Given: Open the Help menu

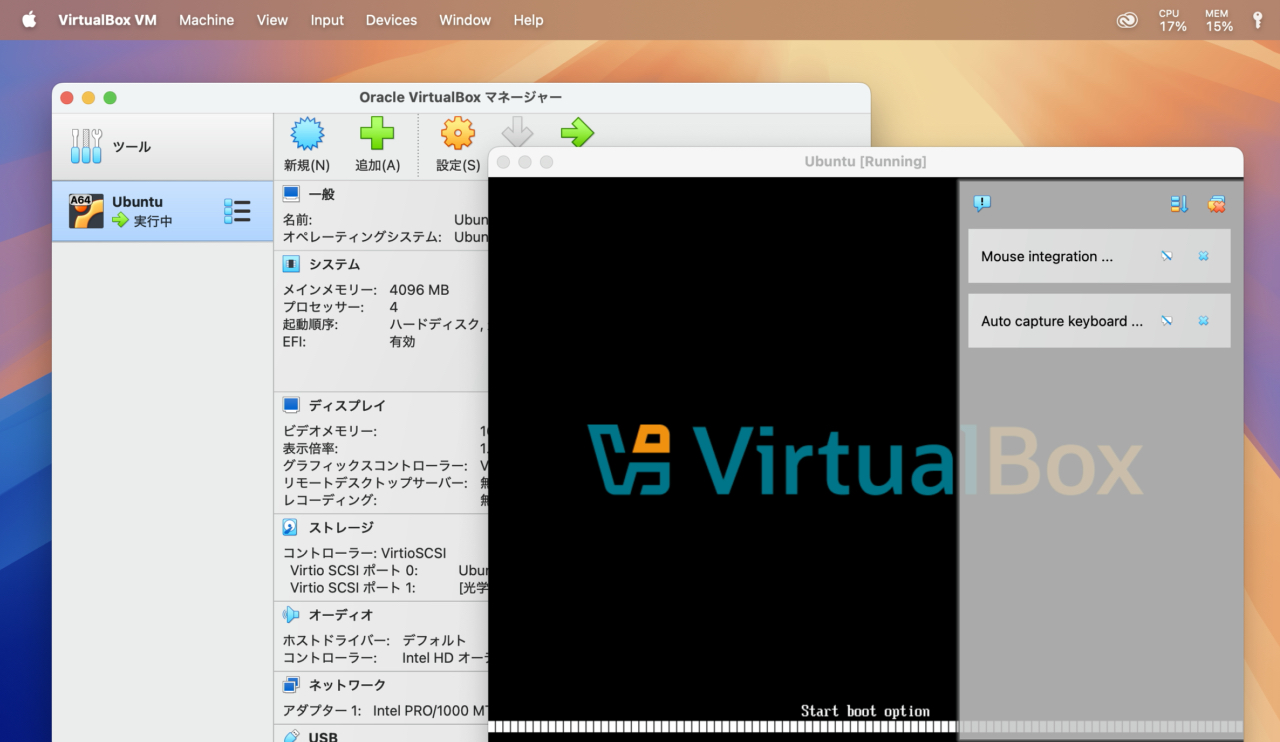Looking at the screenshot, I should (x=528, y=20).
